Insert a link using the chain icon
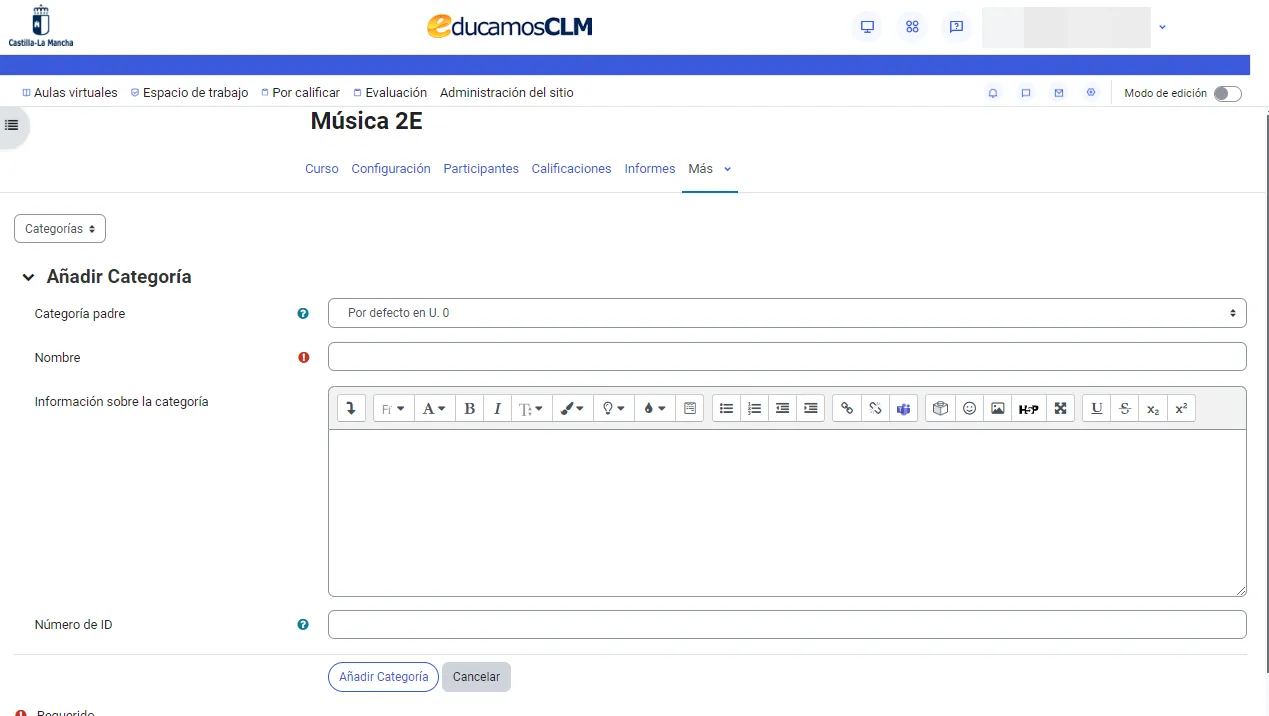The height and width of the screenshot is (716, 1269). point(847,408)
